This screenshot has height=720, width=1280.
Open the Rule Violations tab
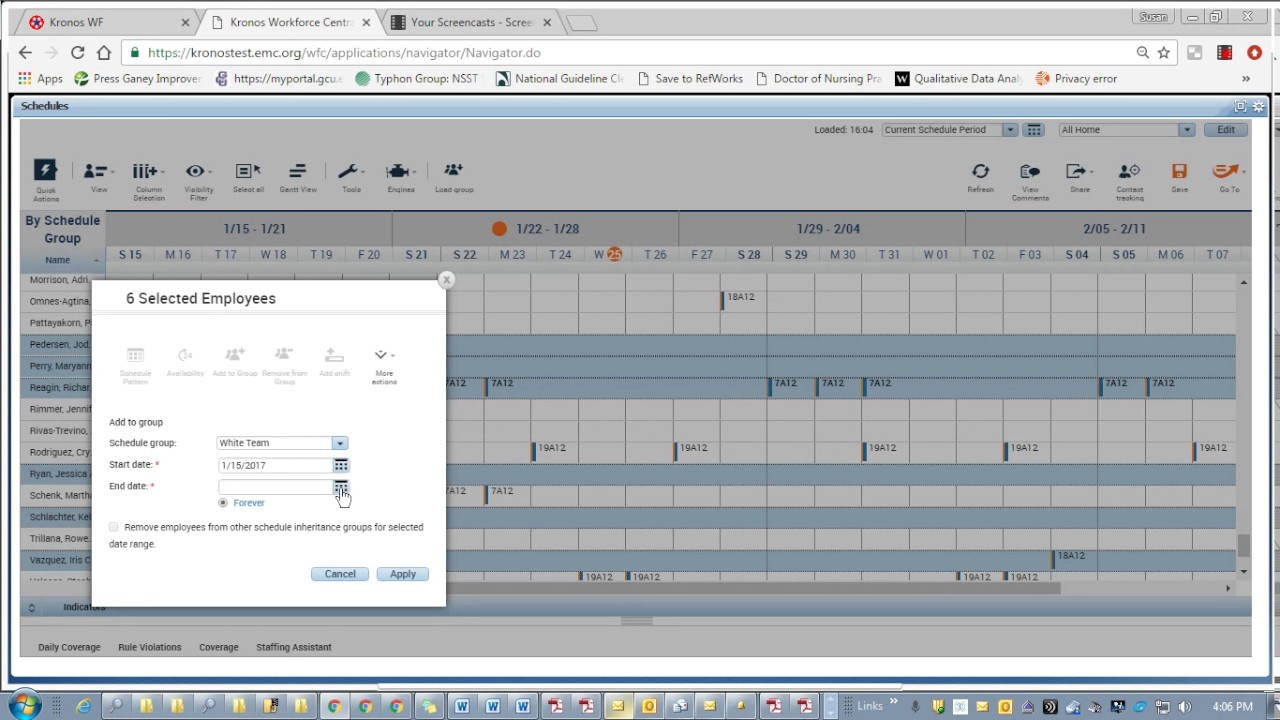[150, 647]
